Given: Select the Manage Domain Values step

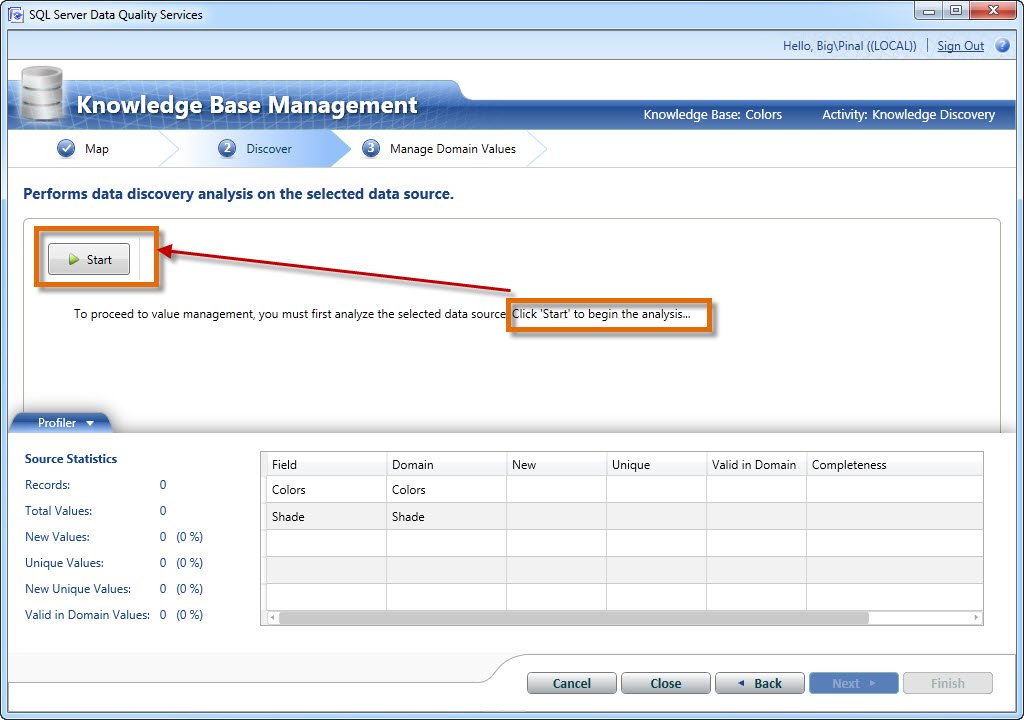Looking at the screenshot, I should coord(453,149).
